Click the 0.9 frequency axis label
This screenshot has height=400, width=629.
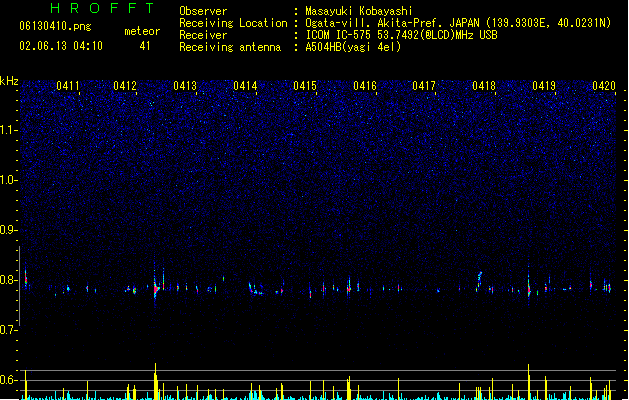tap(8, 230)
